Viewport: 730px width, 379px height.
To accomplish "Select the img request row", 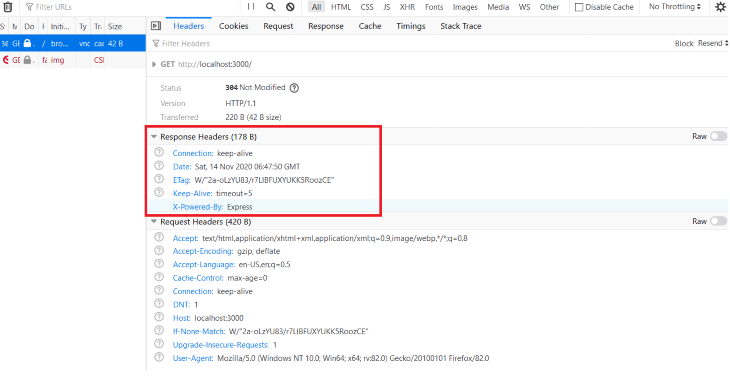I will [73, 60].
